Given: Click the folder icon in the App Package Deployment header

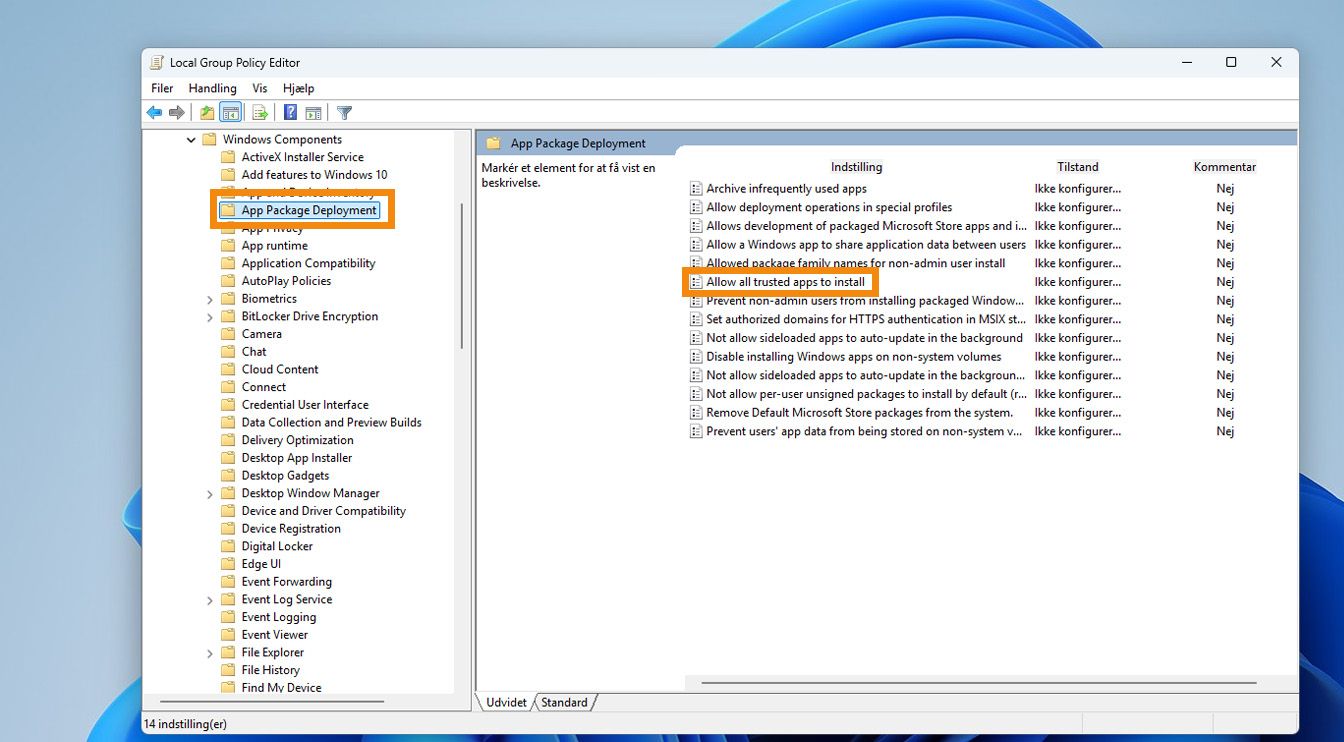Looking at the screenshot, I should (493, 143).
